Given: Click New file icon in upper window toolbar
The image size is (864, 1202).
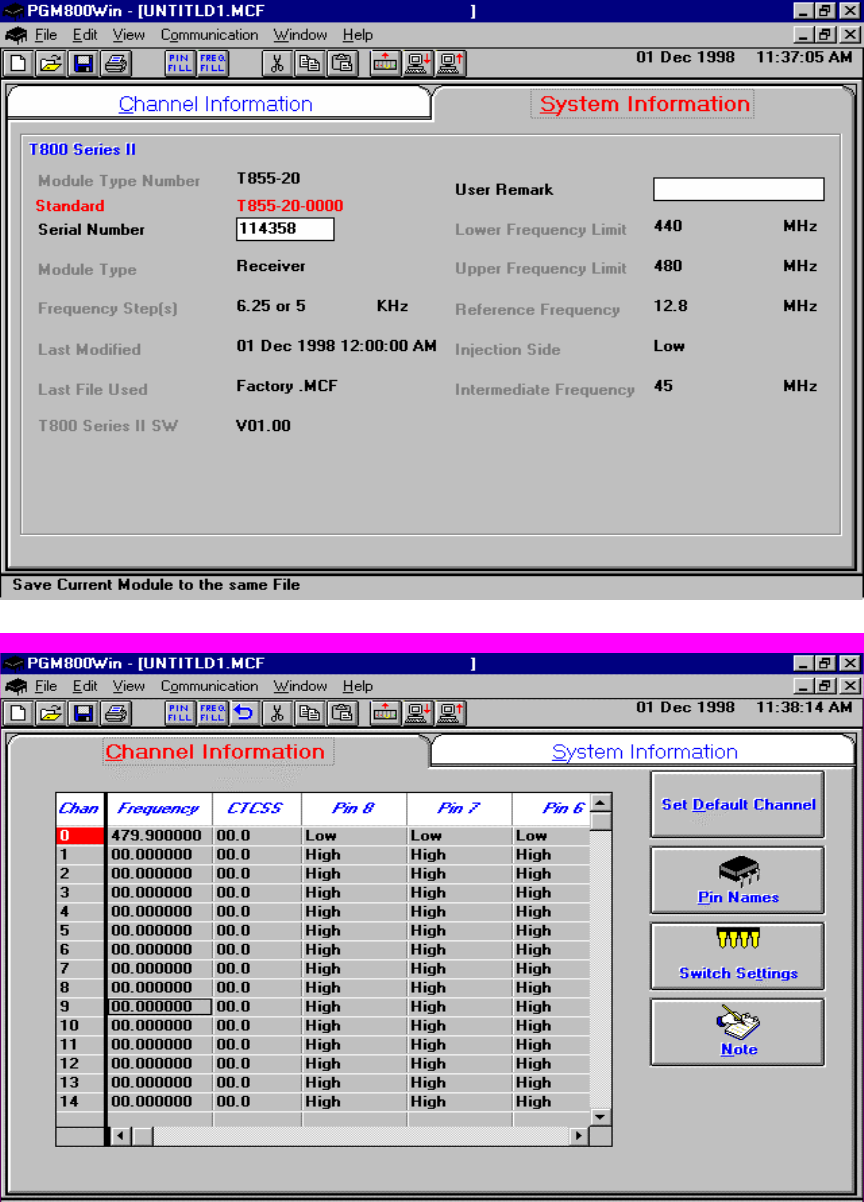Looking at the screenshot, I should [18, 64].
